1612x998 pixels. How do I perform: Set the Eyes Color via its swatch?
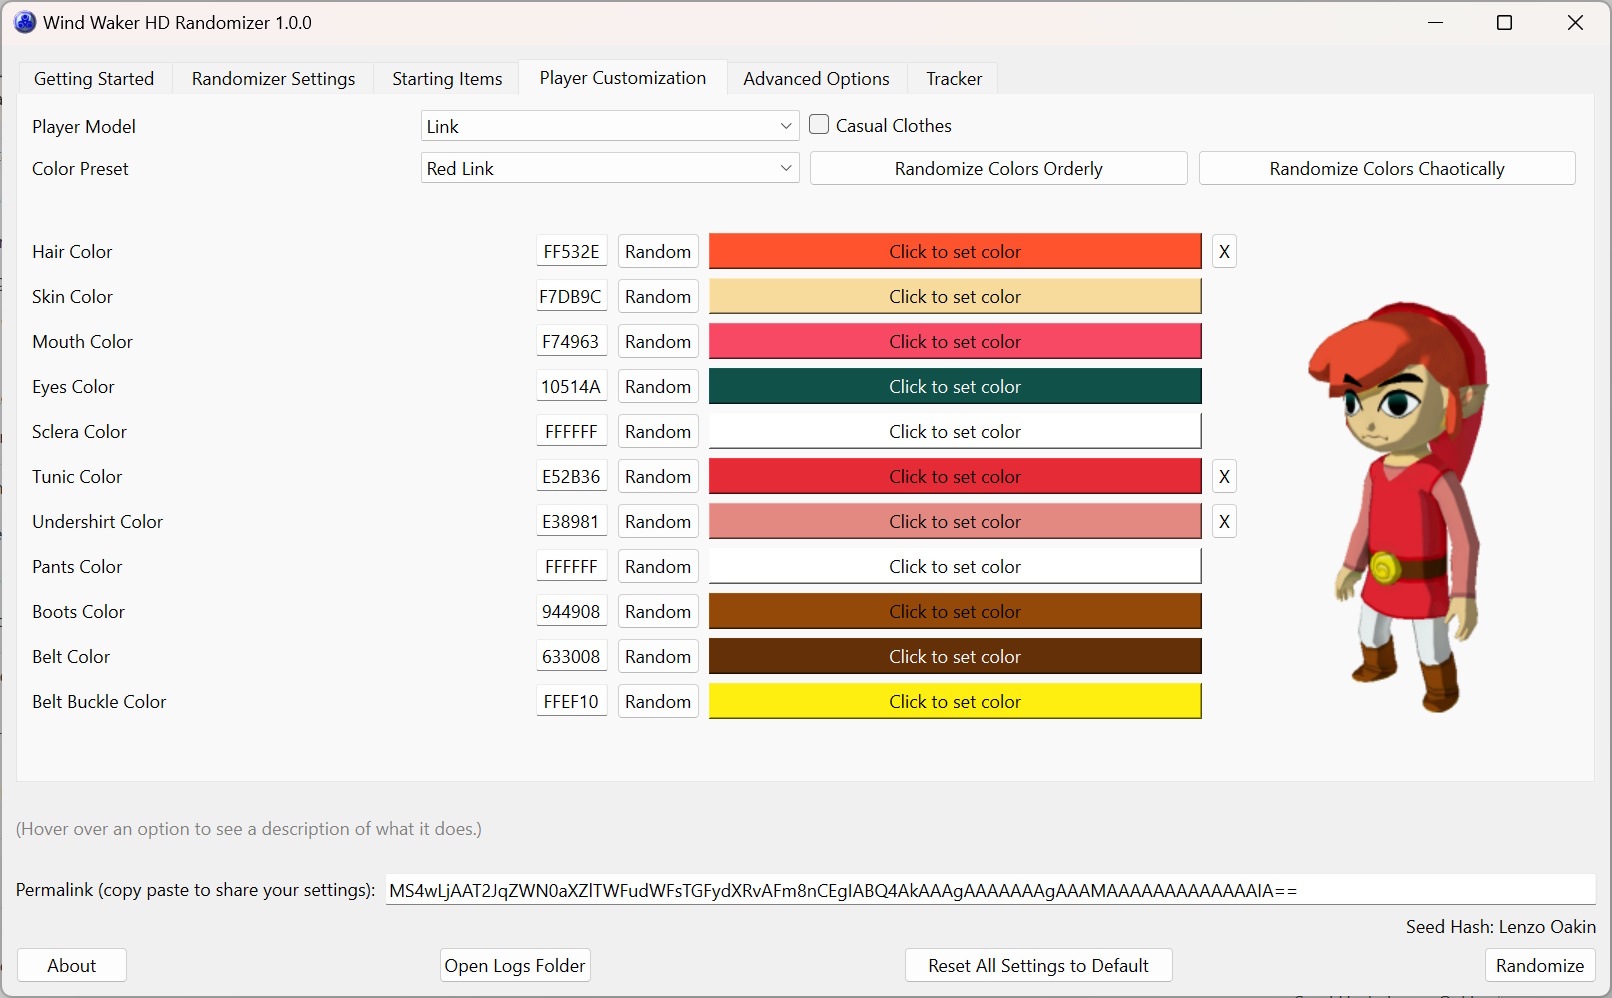pyautogui.click(x=955, y=387)
